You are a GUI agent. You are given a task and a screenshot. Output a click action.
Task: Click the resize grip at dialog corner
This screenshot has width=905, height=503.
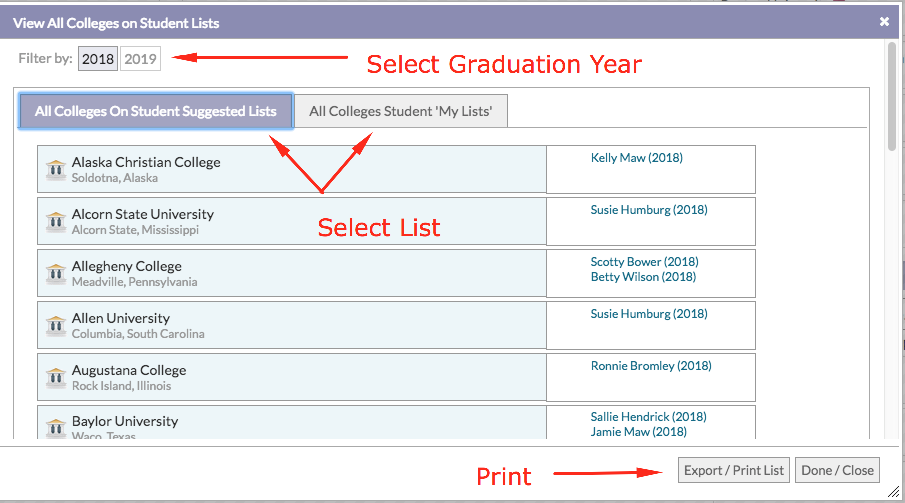(x=893, y=492)
